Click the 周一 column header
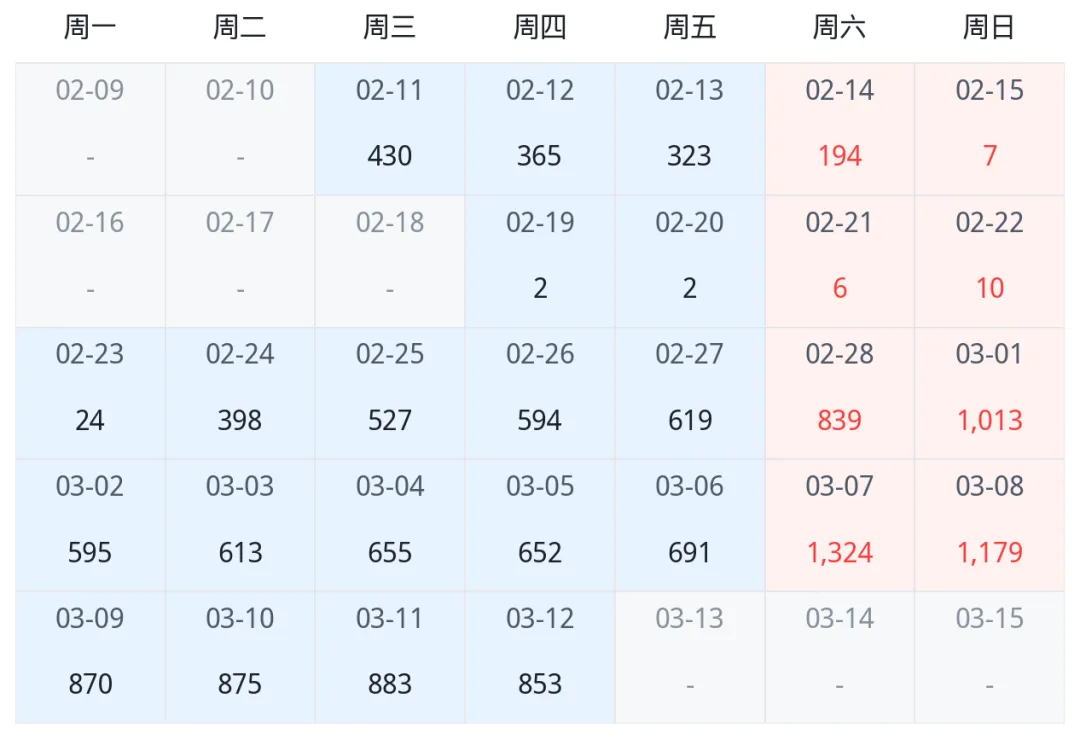Screen dimensions: 1080x739 (x=90, y=28)
